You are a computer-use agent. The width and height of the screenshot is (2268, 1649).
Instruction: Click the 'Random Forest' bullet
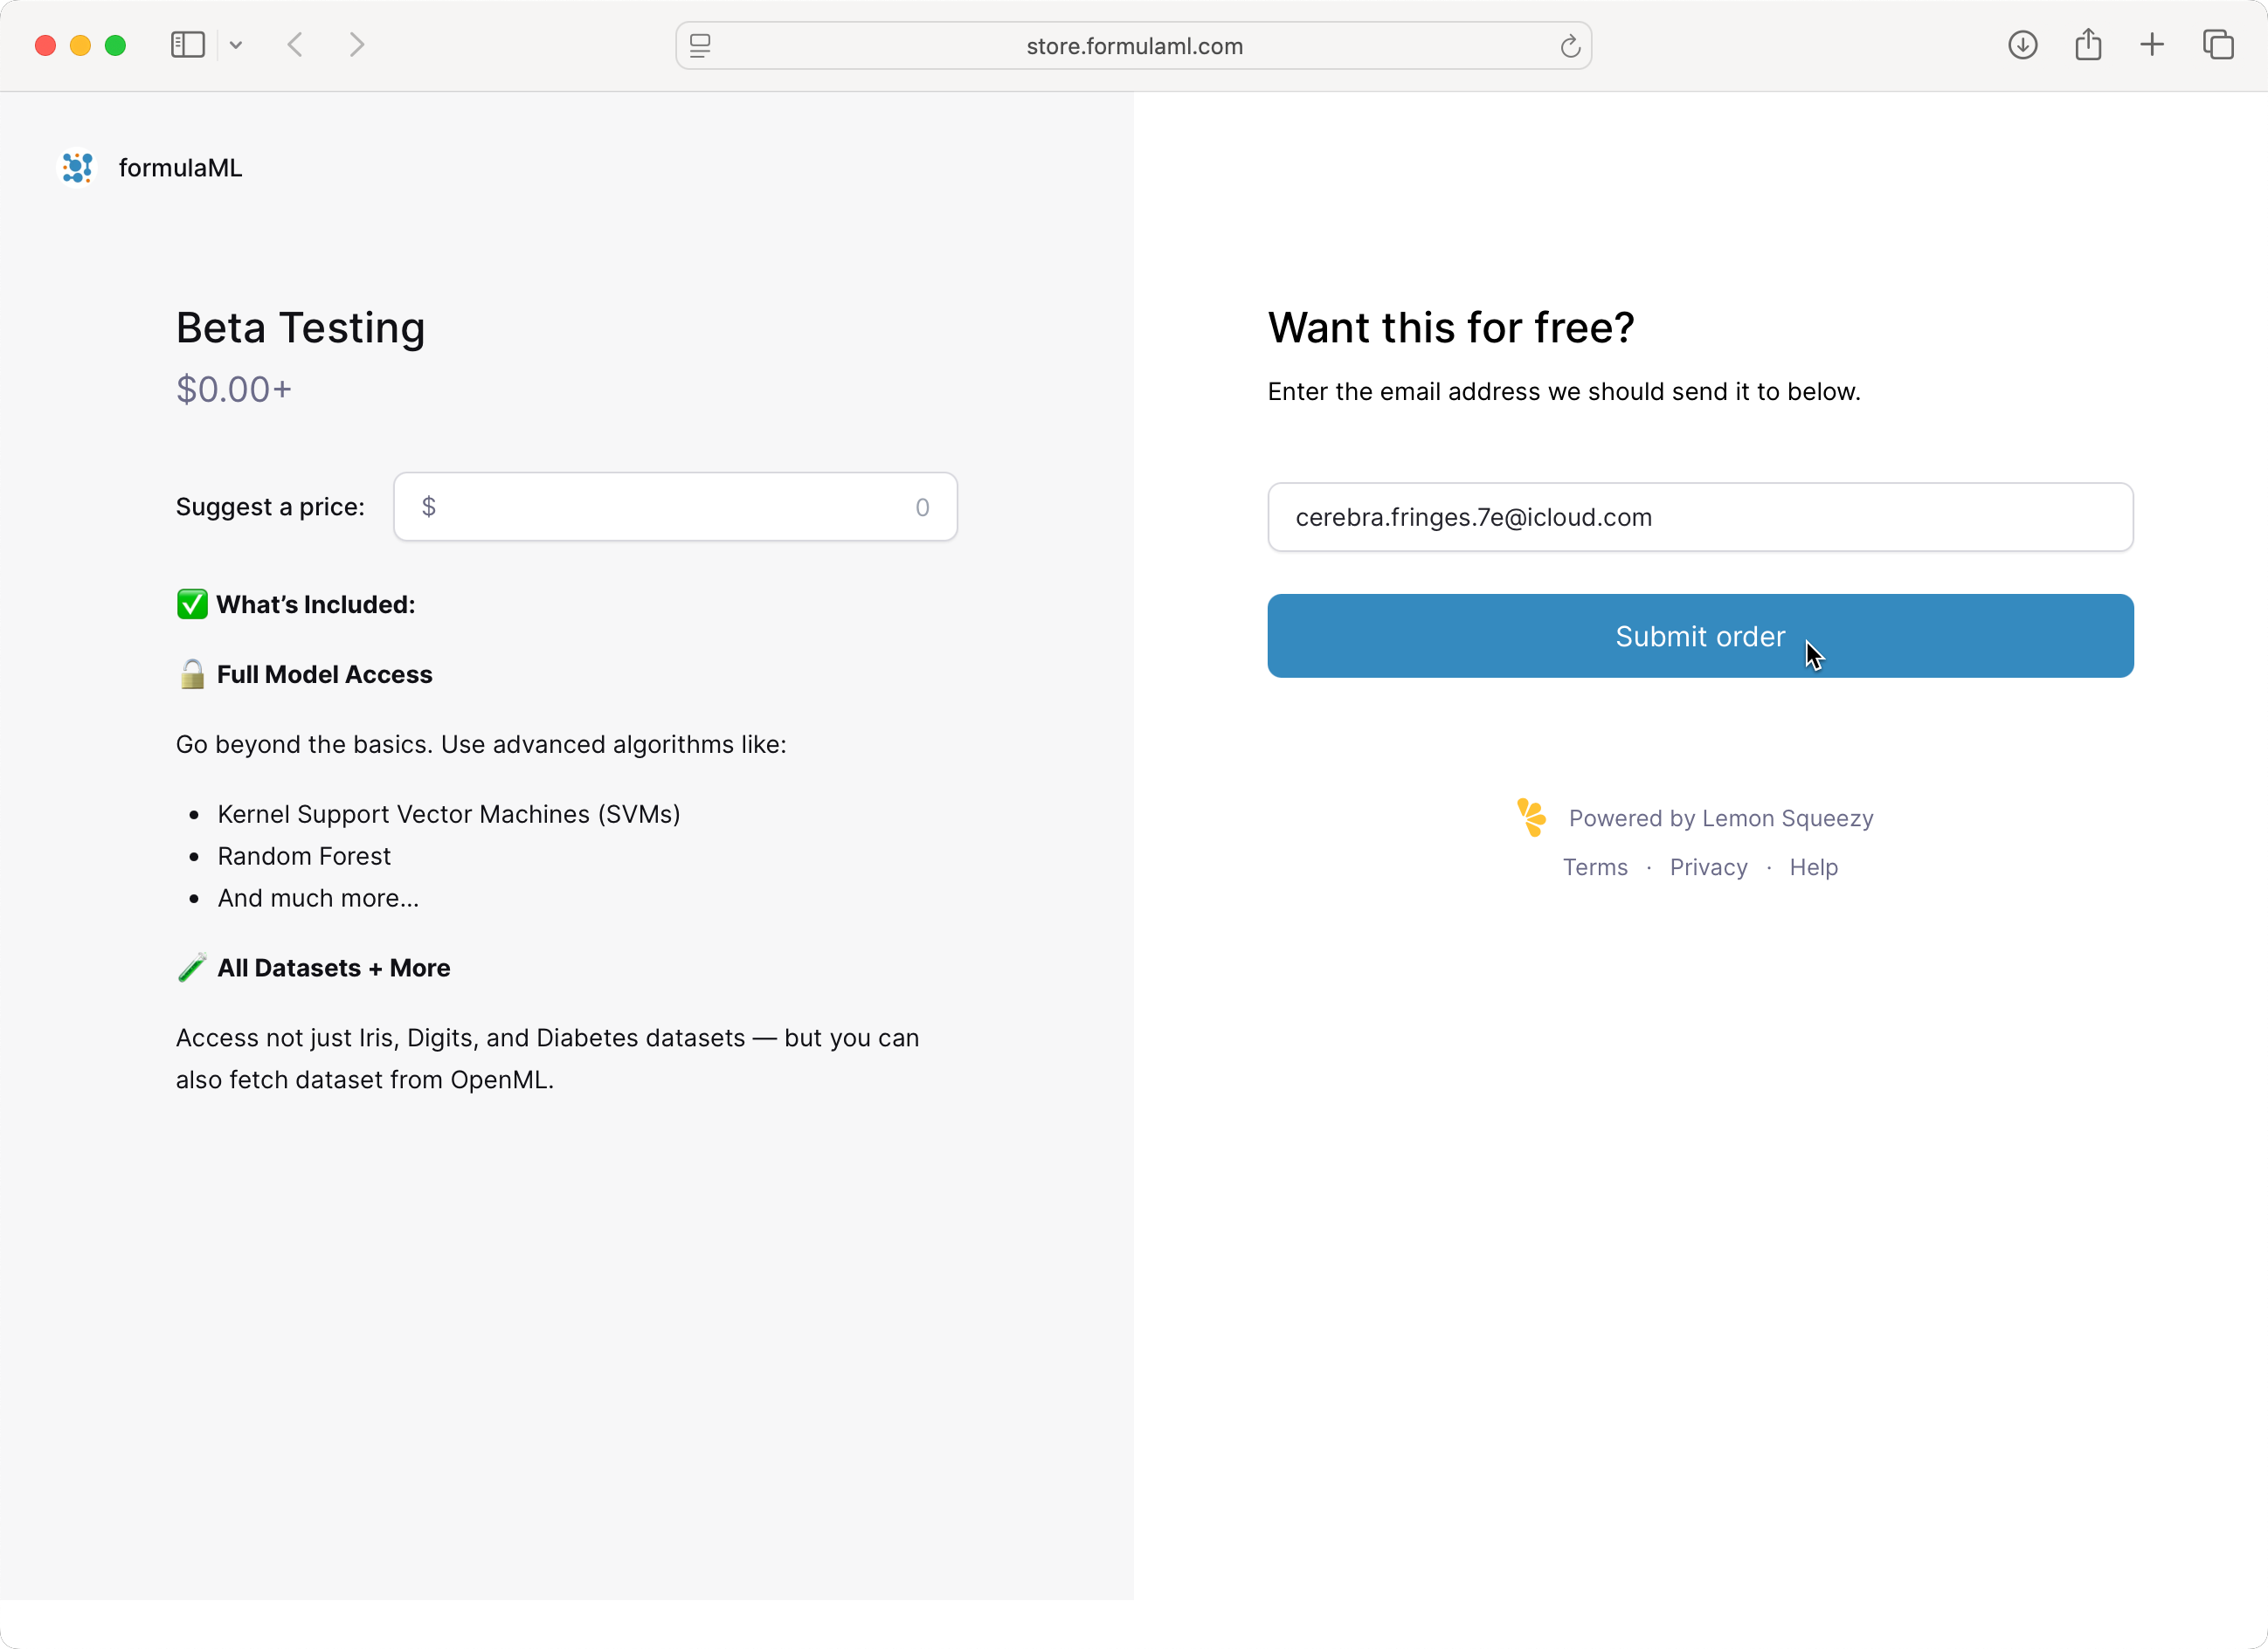[304, 856]
